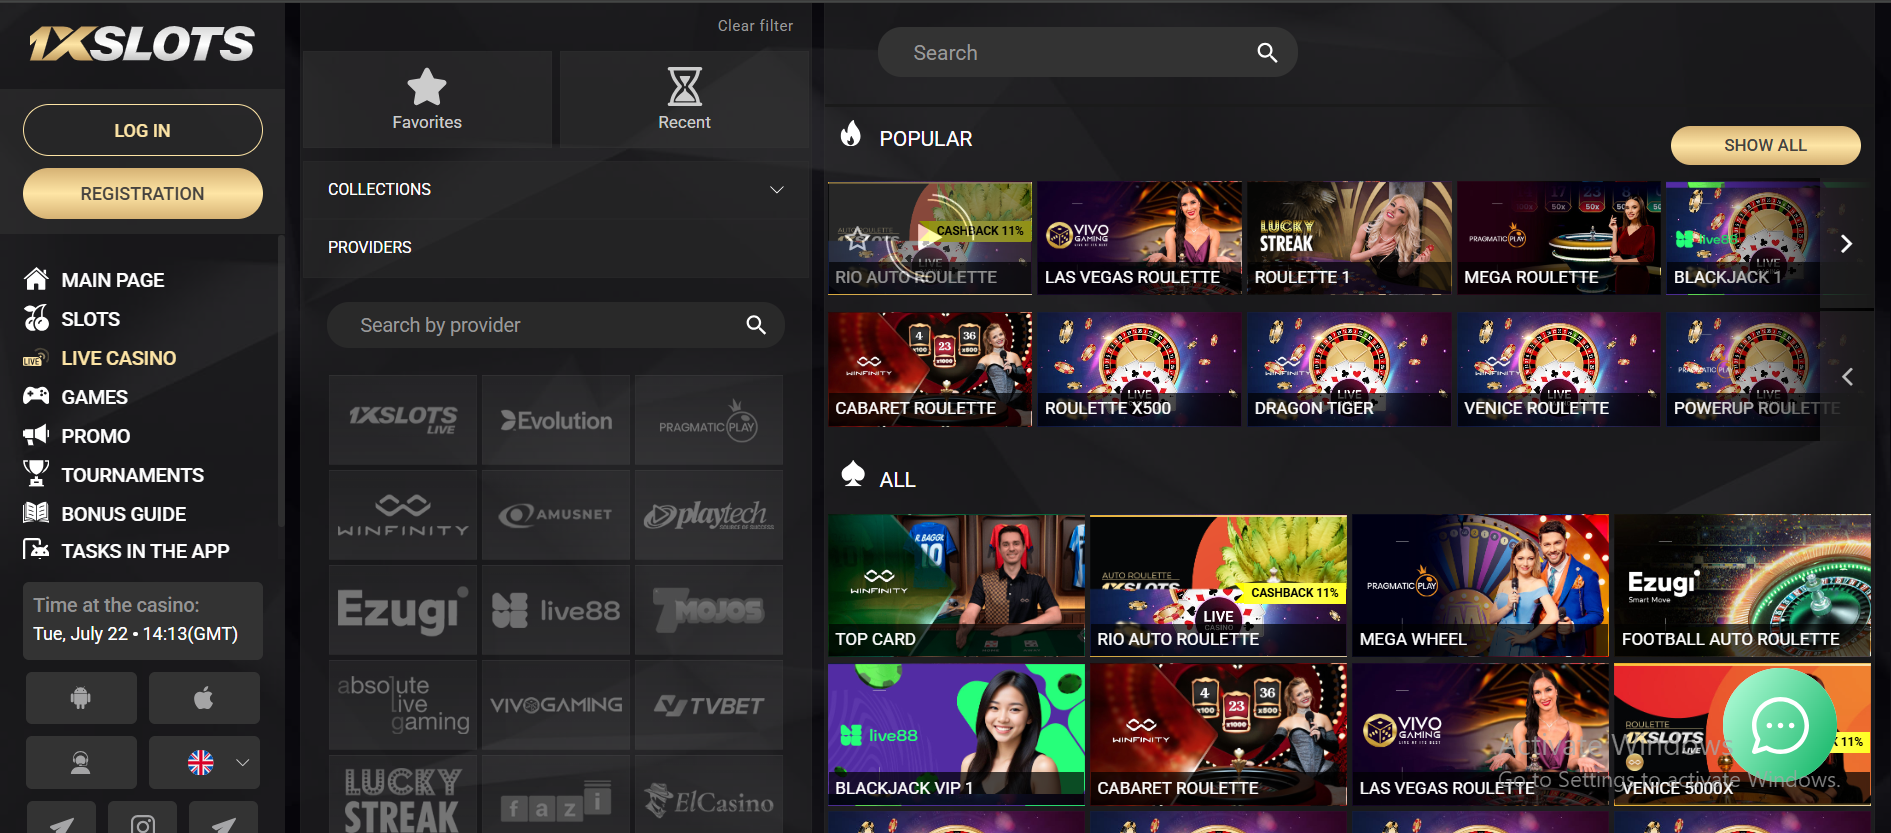
Task: Select live88 provider
Action: coord(556,610)
